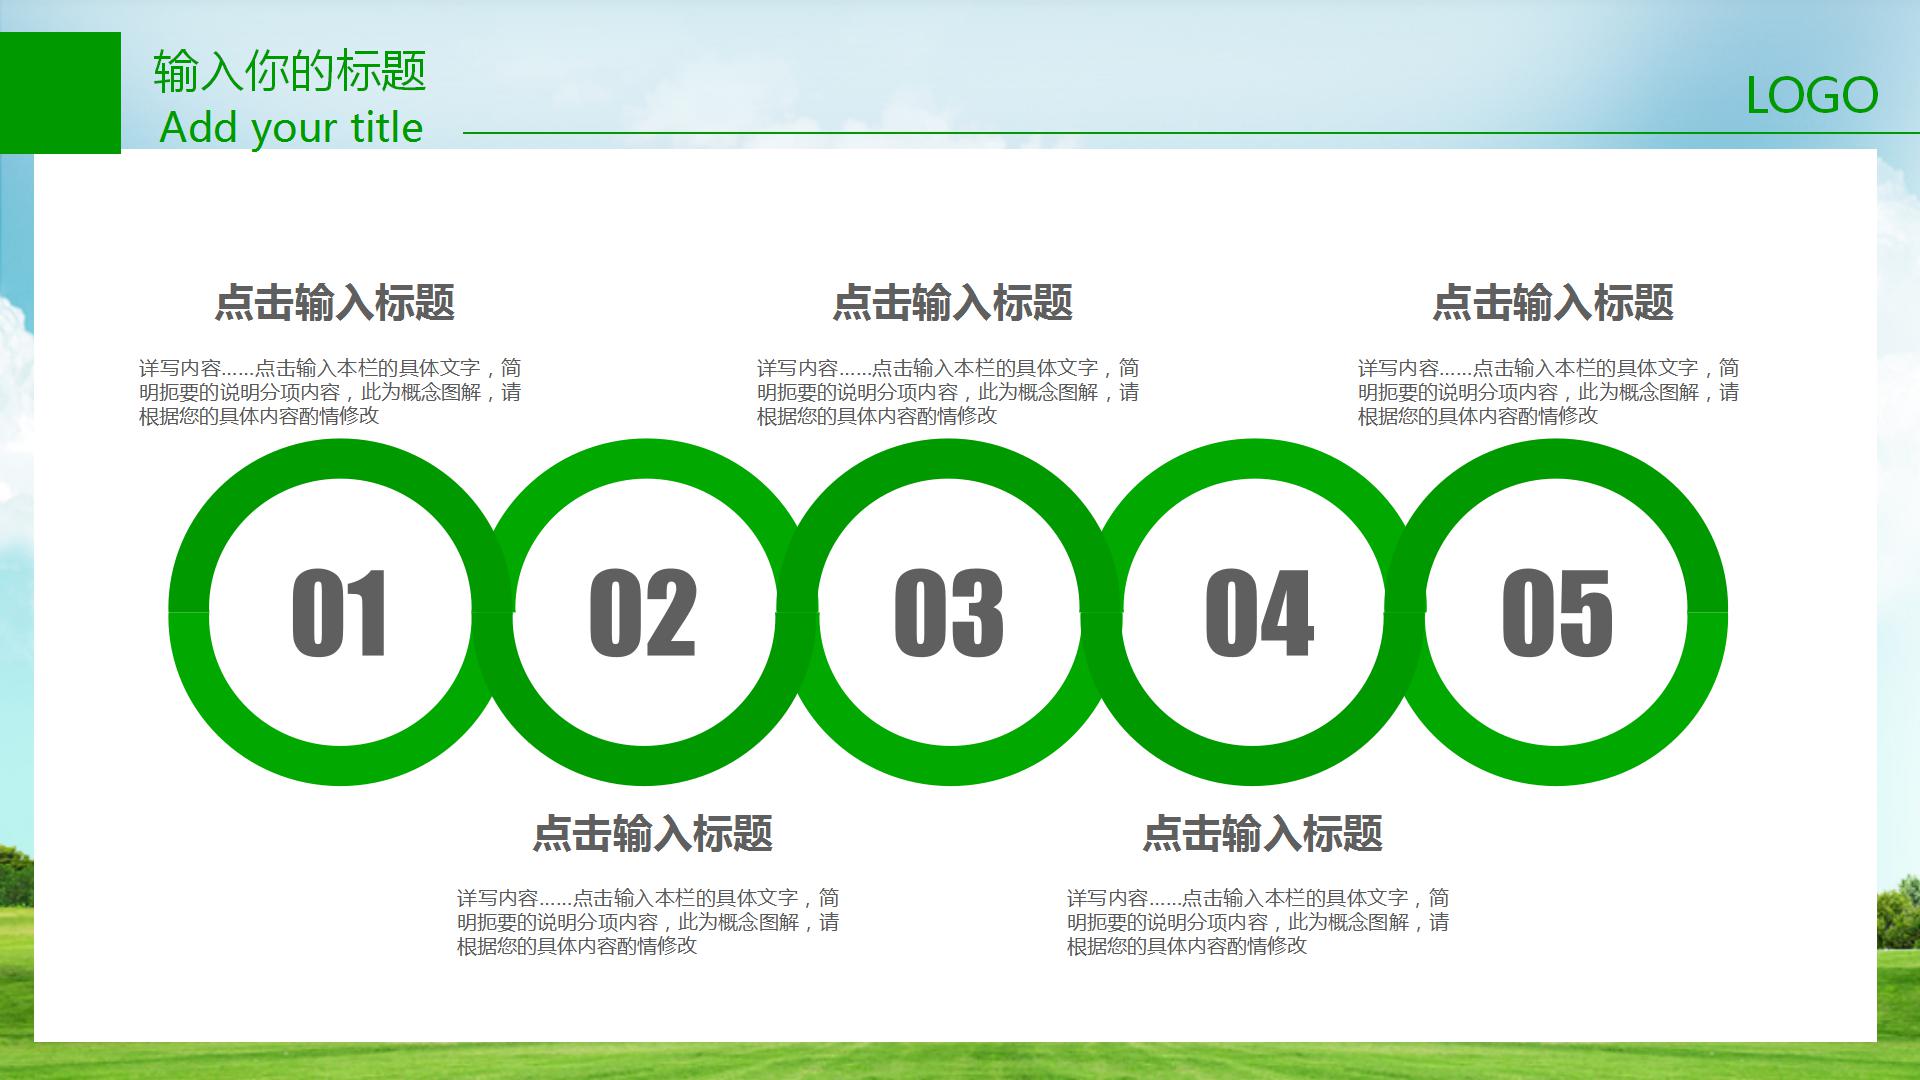Click the Chinese slide title 输入你的标题

(290, 71)
